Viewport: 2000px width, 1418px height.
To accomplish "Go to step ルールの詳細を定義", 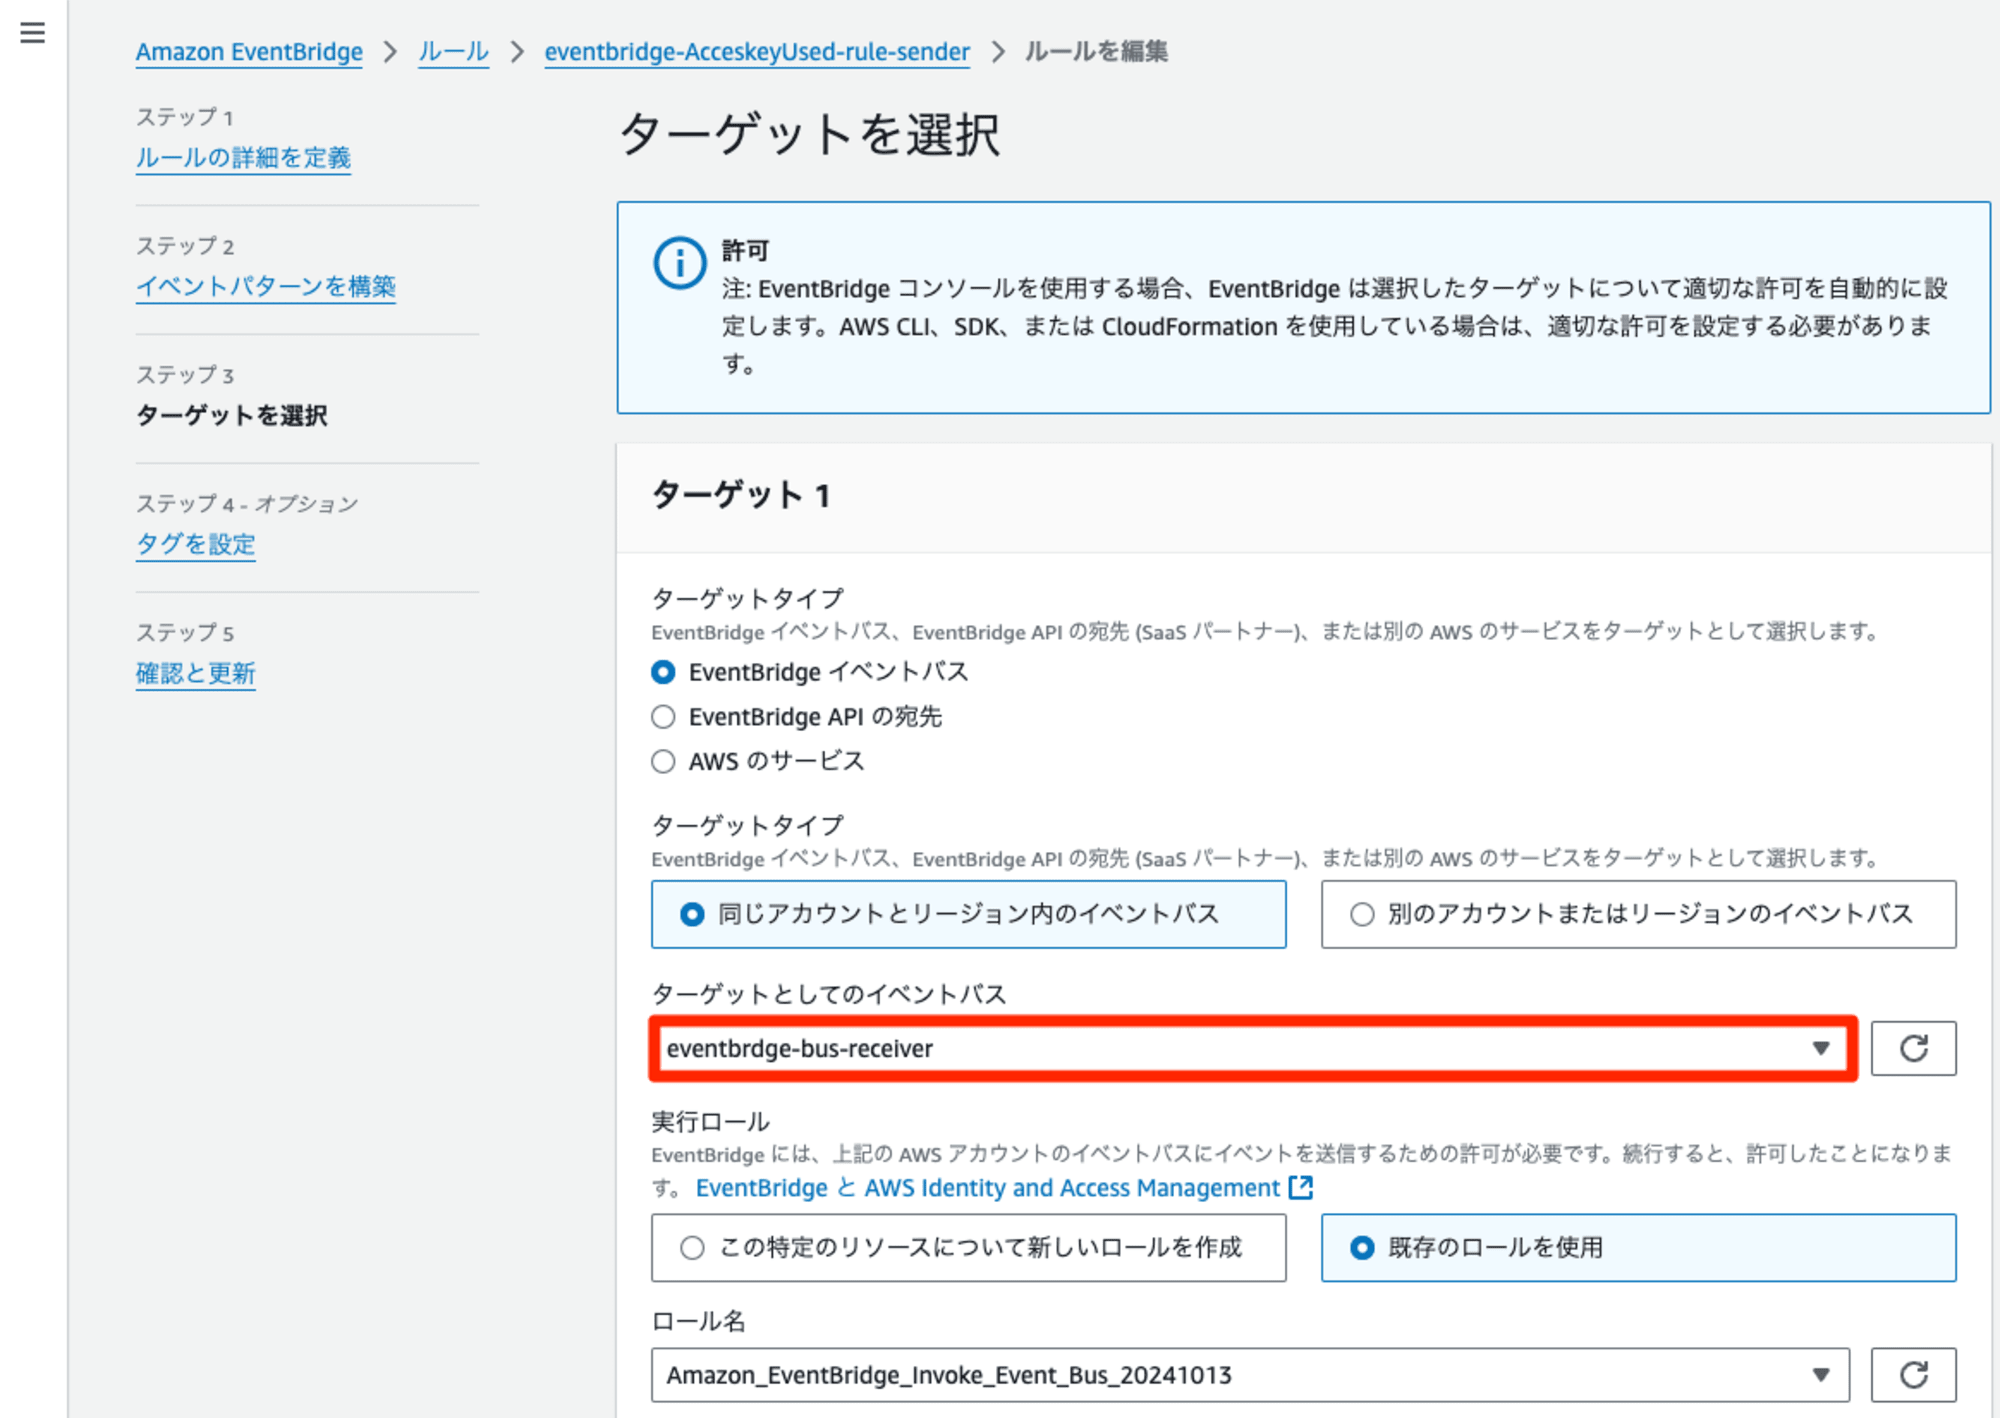I will (x=243, y=158).
